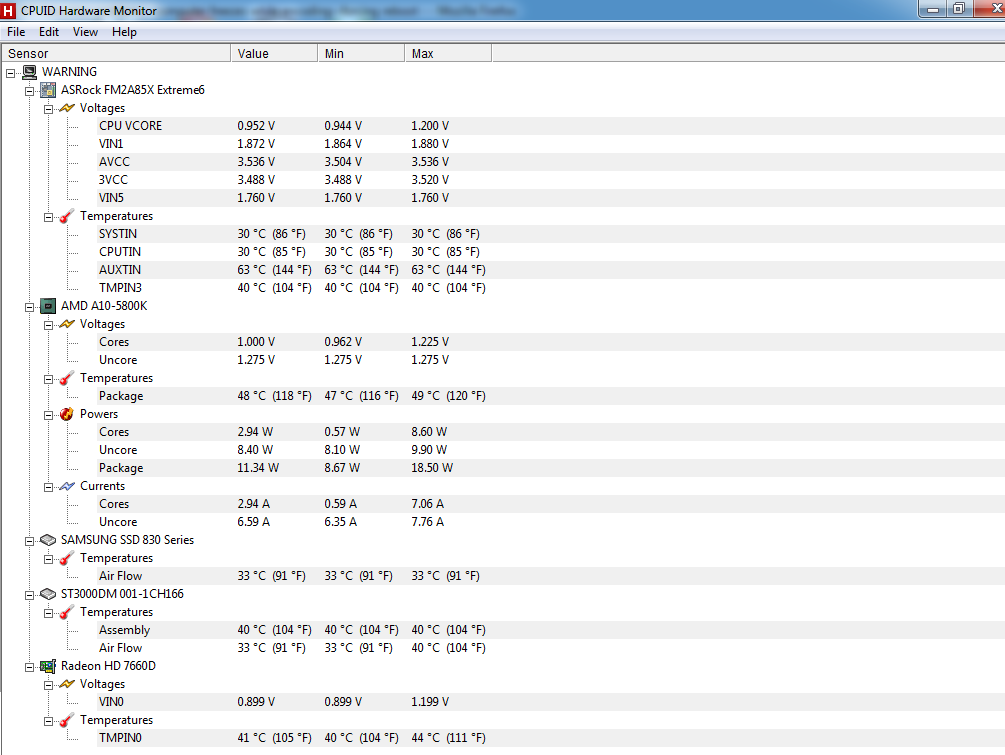This screenshot has width=1005, height=755.
Task: Click the 0.952 V CPU VCORE value
Action: click(x=256, y=126)
